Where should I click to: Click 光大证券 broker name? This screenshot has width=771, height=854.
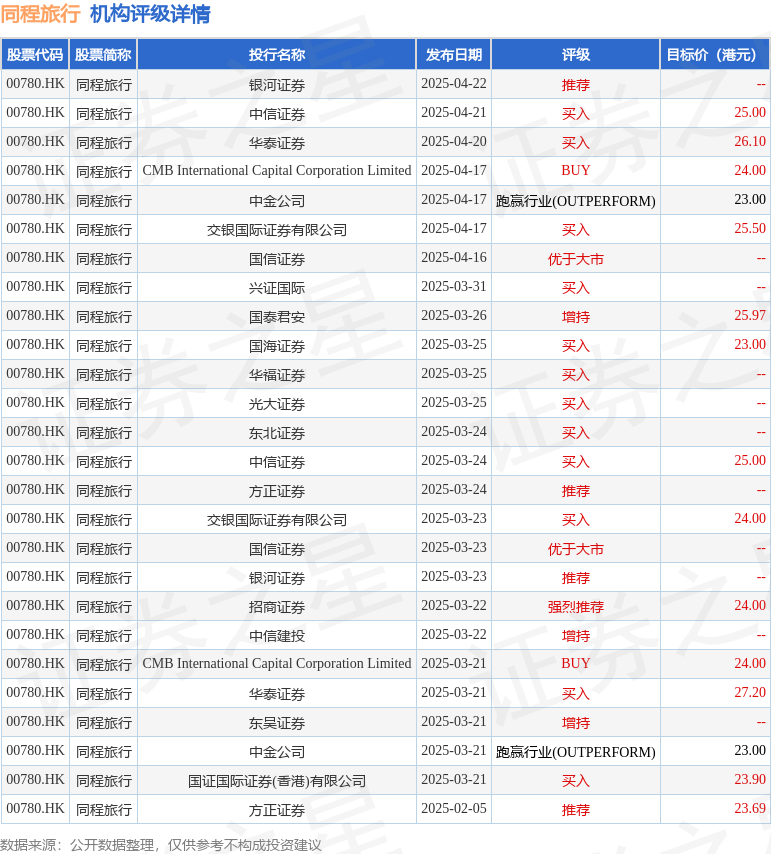(277, 404)
